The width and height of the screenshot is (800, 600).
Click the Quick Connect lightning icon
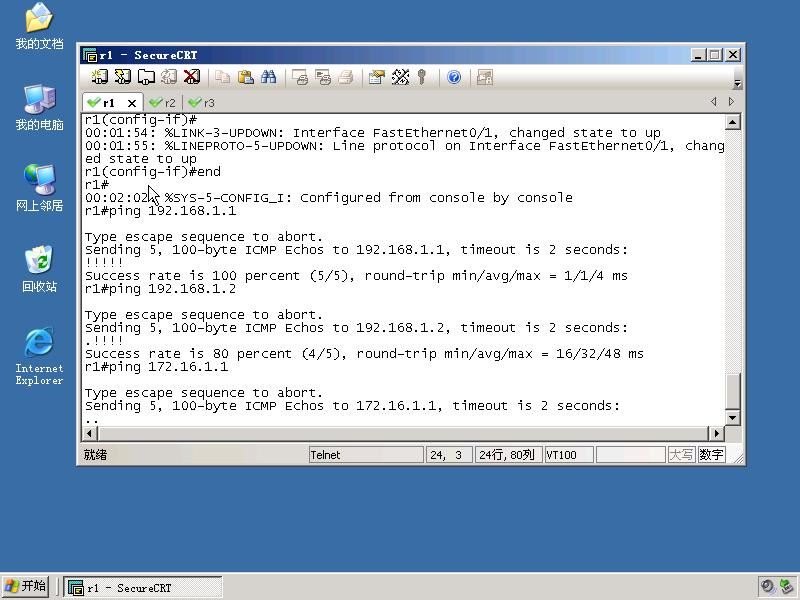point(122,77)
